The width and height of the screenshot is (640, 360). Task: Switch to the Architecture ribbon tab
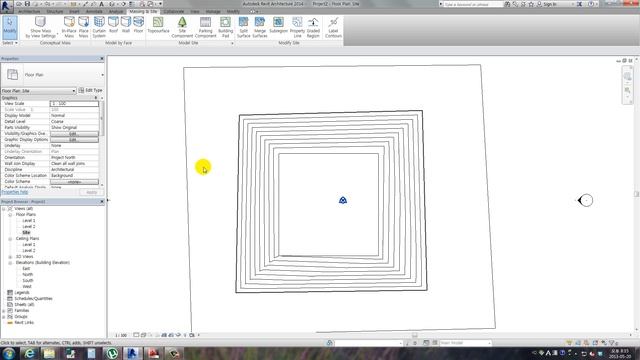click(x=29, y=11)
